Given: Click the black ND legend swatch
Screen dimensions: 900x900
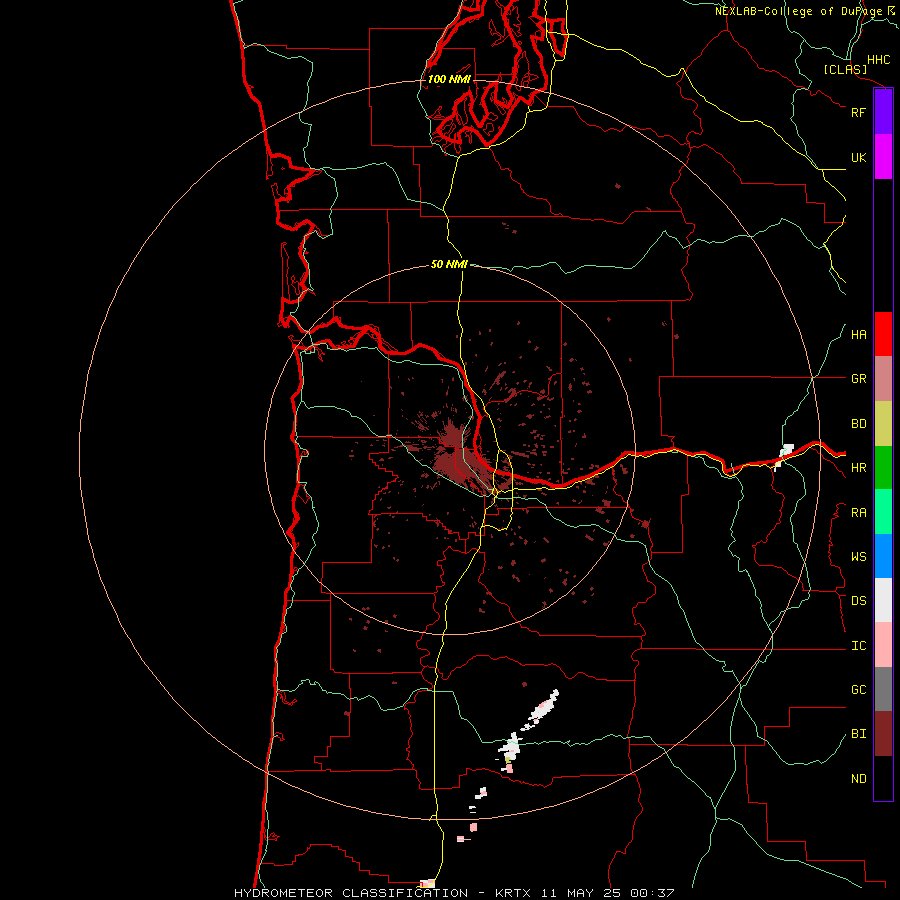Looking at the screenshot, I should tap(883, 778).
